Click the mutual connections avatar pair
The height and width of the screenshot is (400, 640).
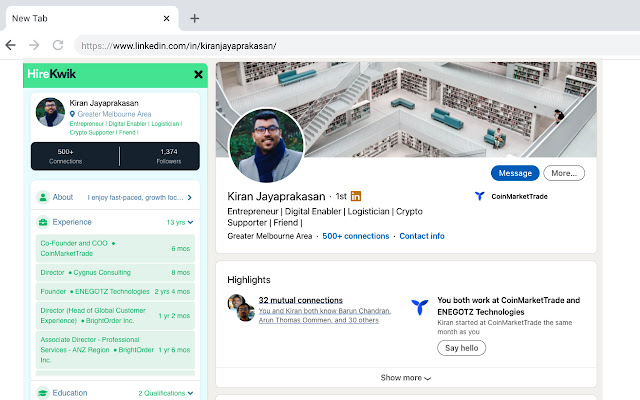pos(241,308)
